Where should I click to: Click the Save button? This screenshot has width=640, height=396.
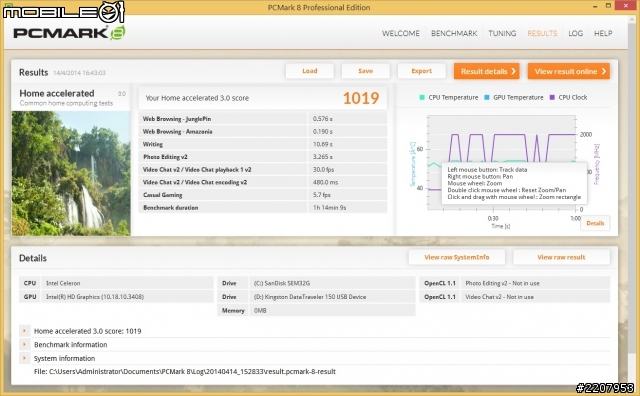click(x=365, y=71)
